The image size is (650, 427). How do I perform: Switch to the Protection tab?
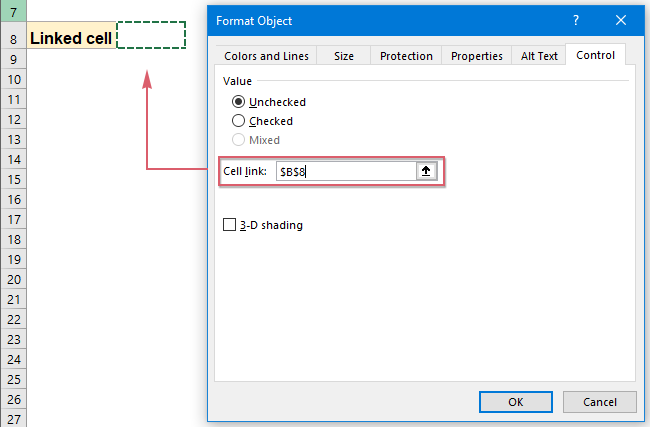click(x=406, y=56)
